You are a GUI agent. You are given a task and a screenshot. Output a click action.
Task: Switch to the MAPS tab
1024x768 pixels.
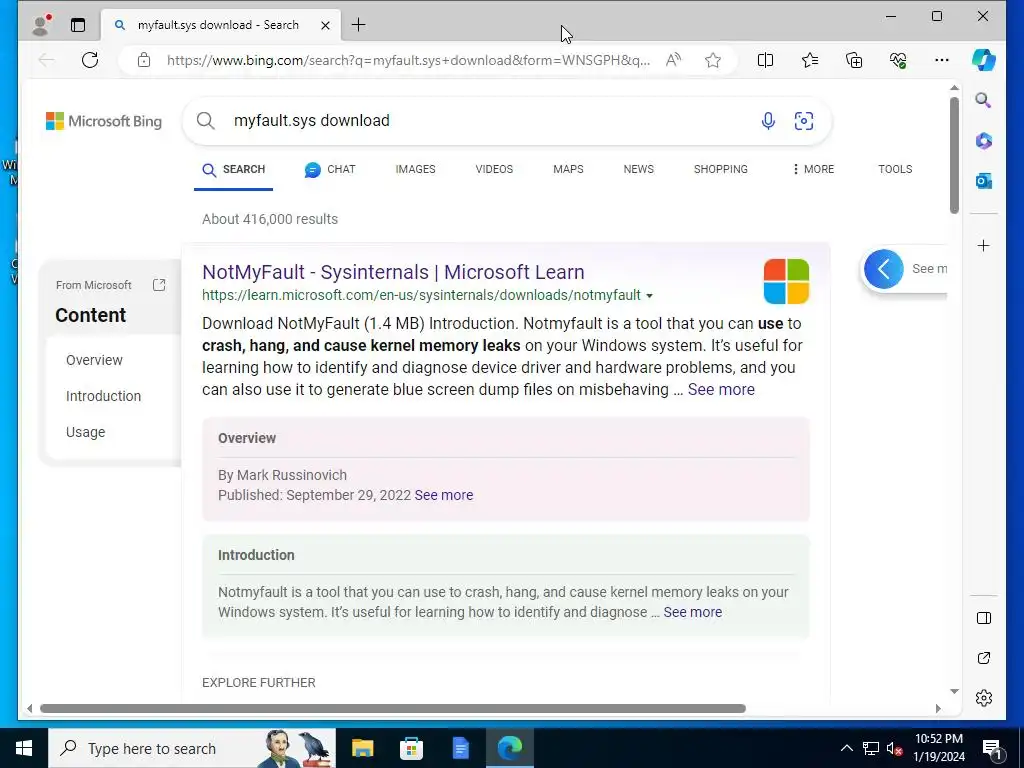tap(568, 169)
